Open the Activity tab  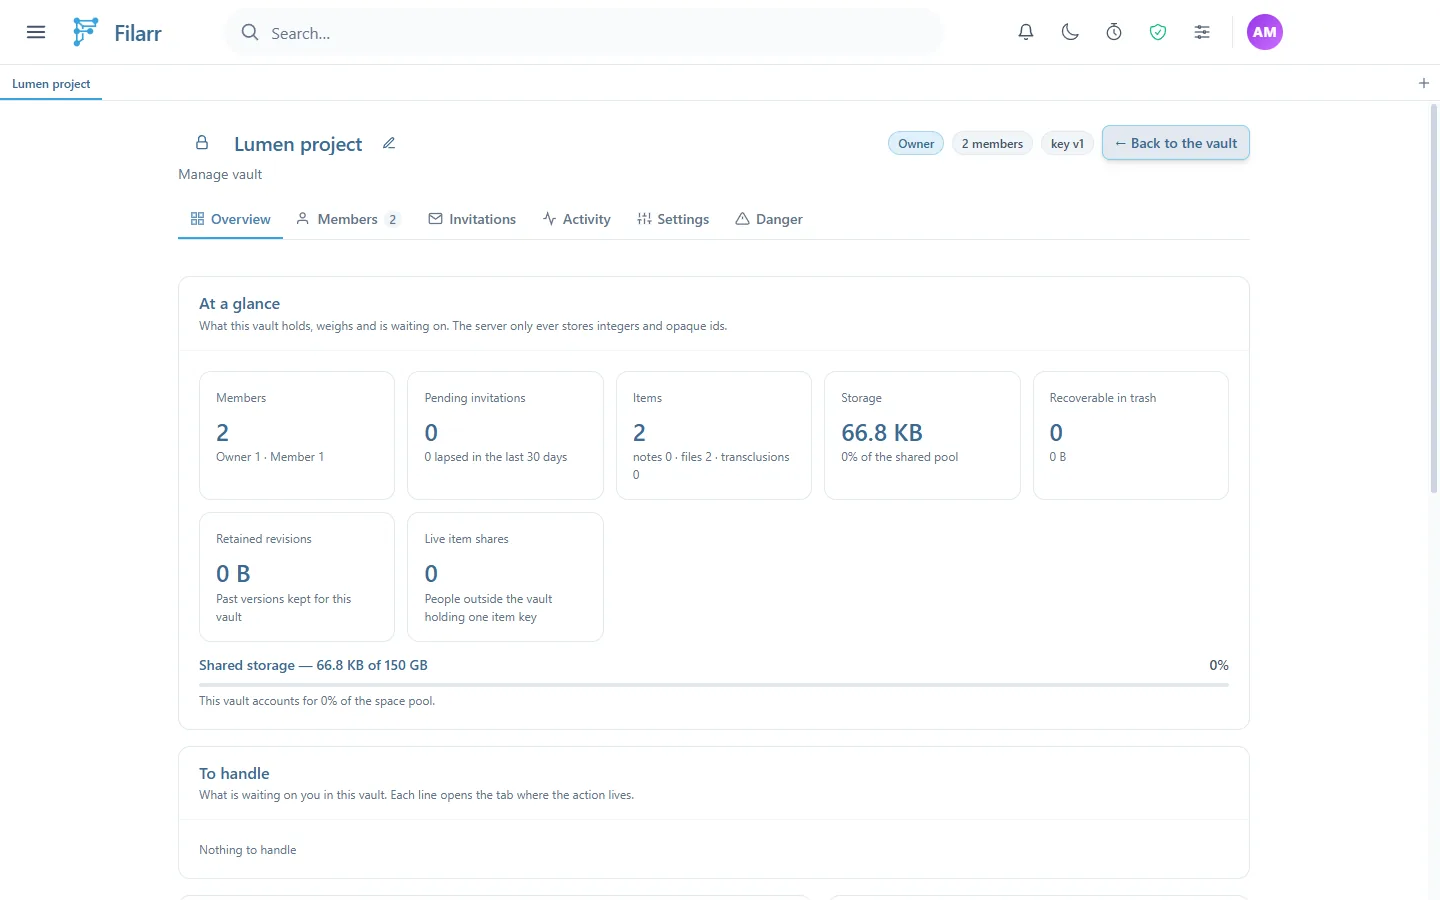577,219
